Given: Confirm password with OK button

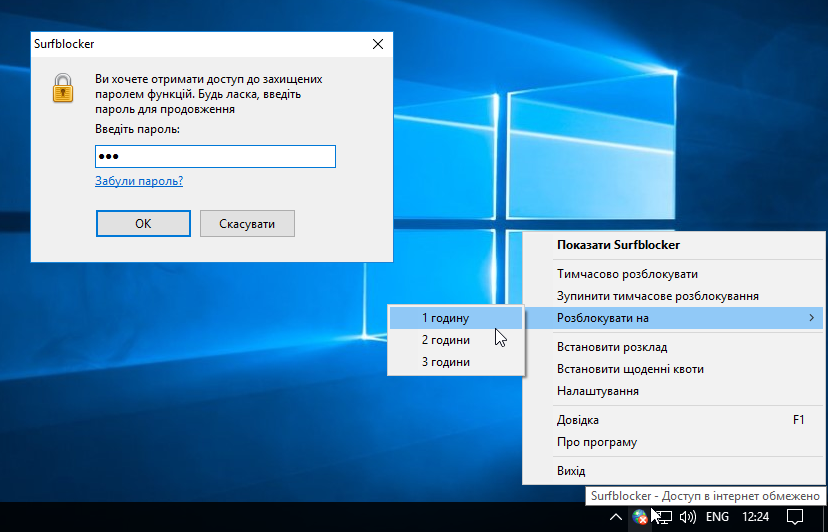Looking at the screenshot, I should (143, 223).
